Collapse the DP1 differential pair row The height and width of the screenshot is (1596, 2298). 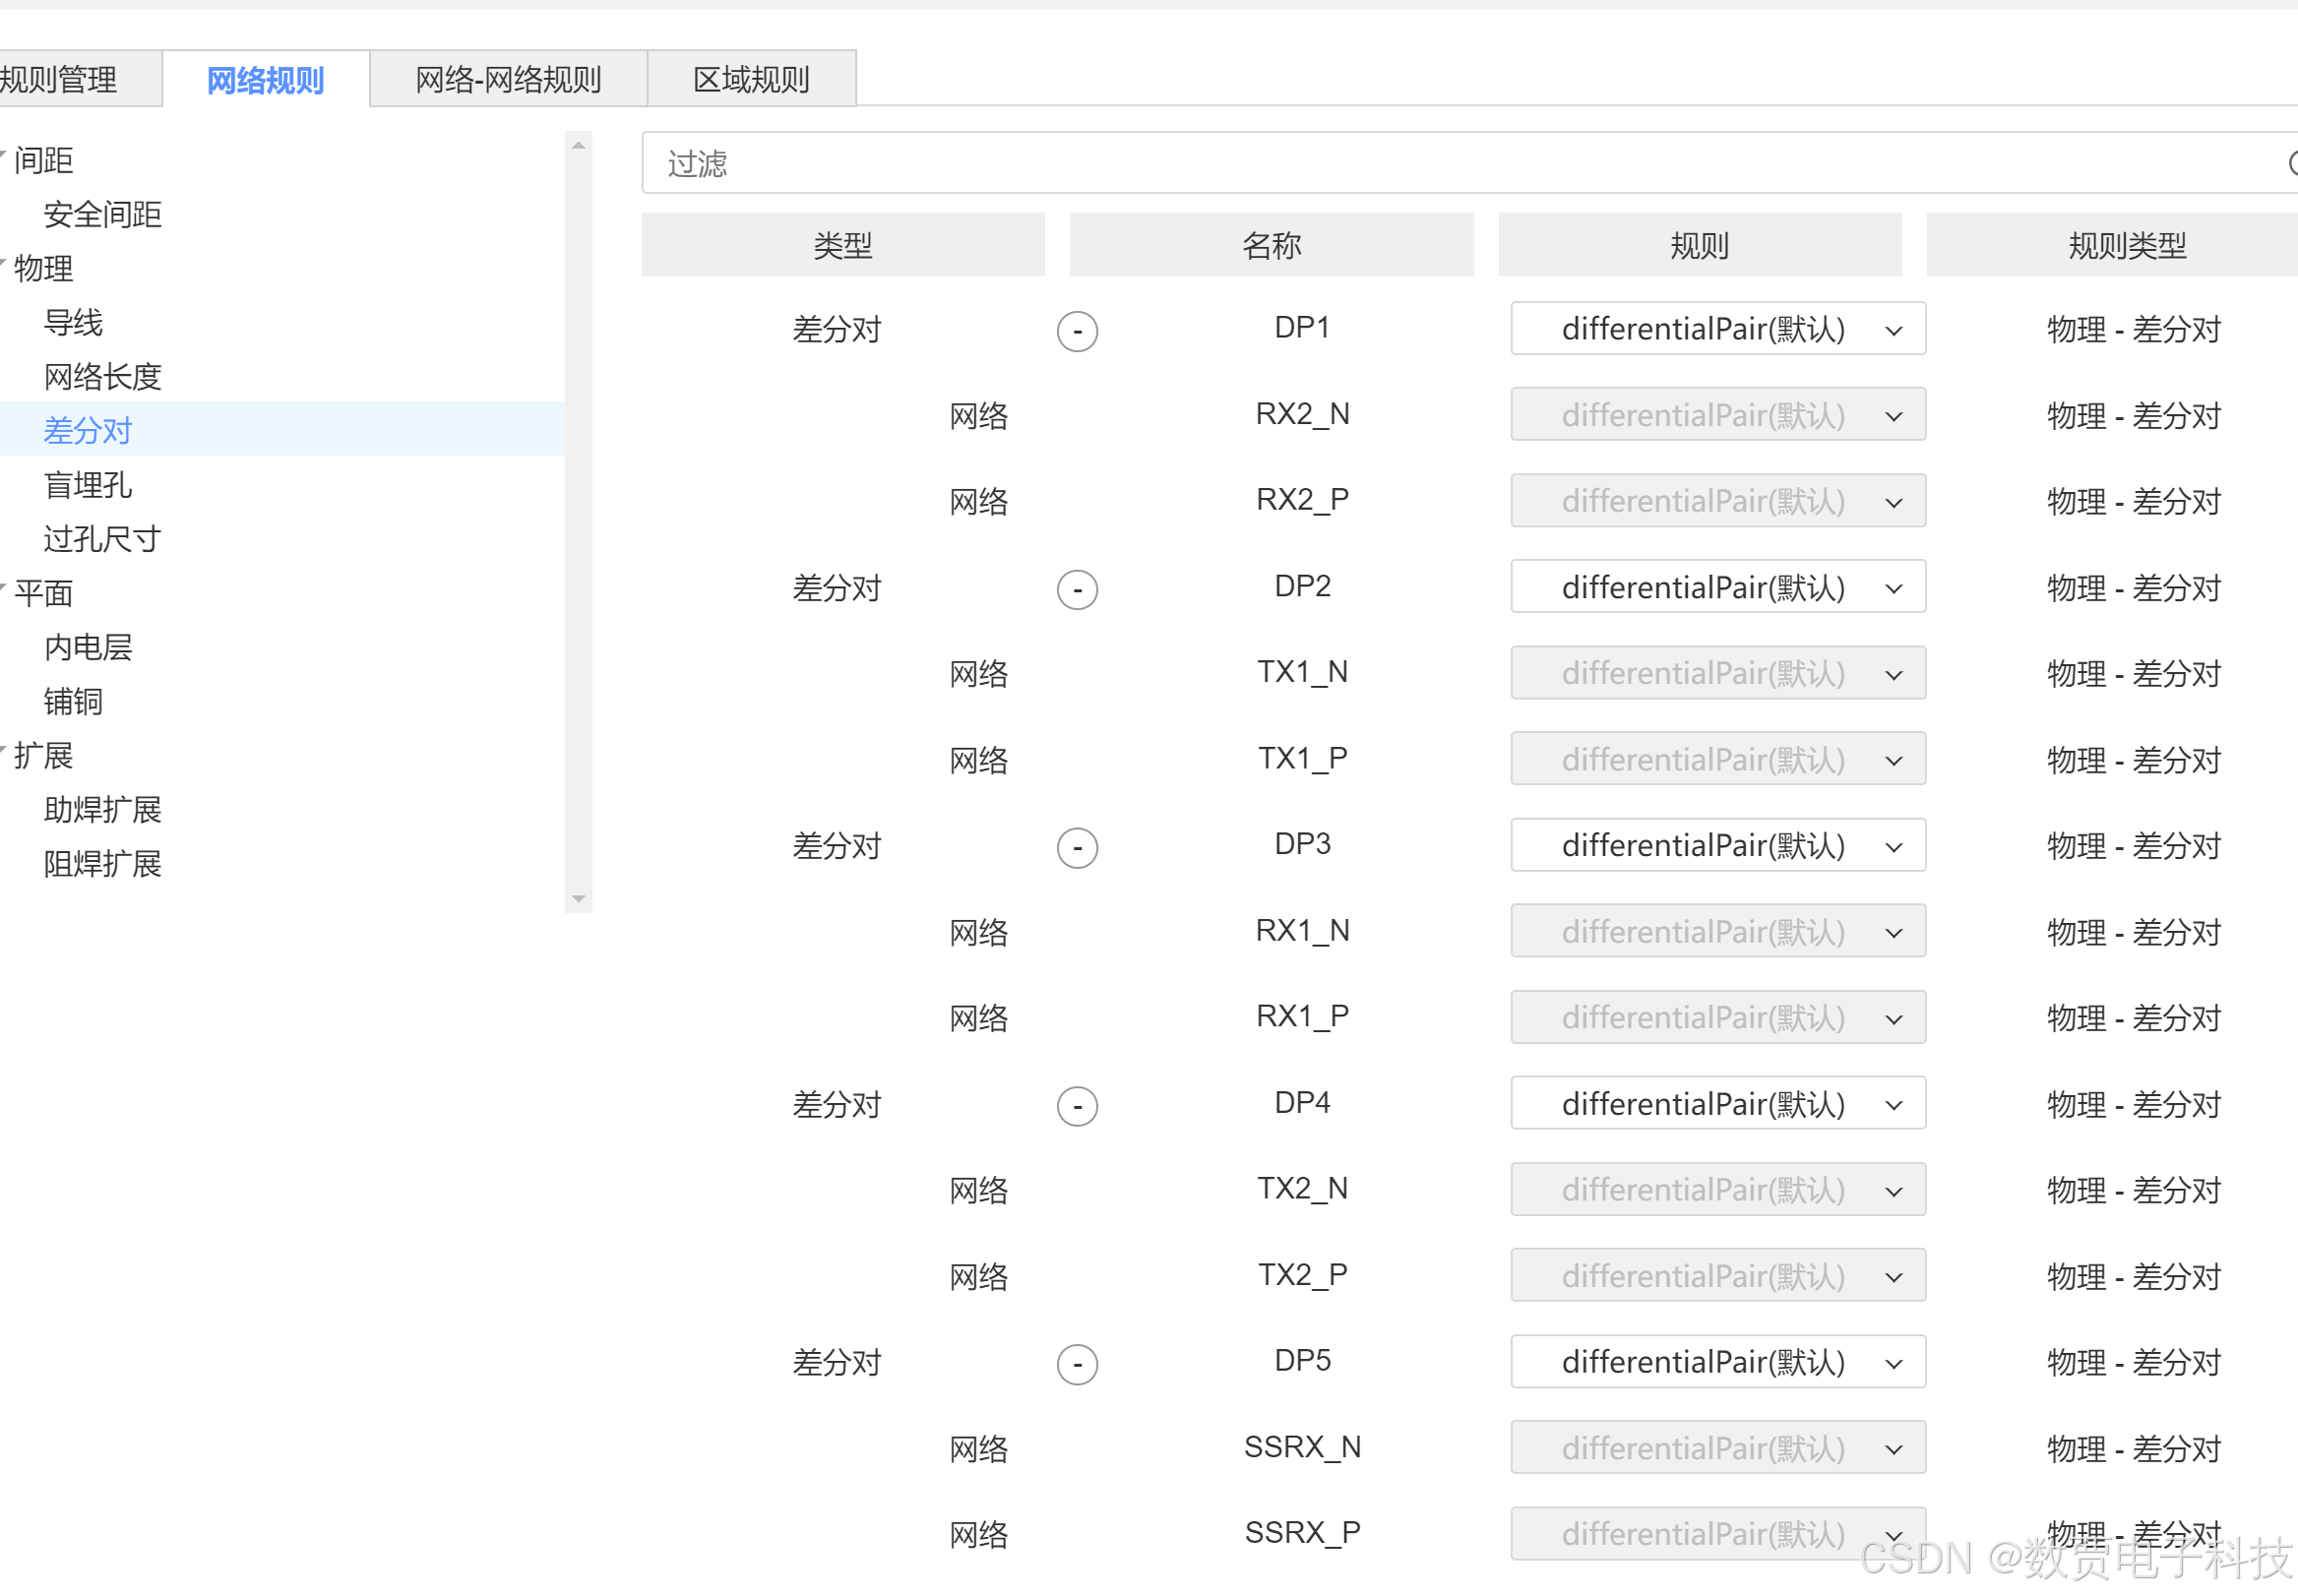[x=1077, y=331]
